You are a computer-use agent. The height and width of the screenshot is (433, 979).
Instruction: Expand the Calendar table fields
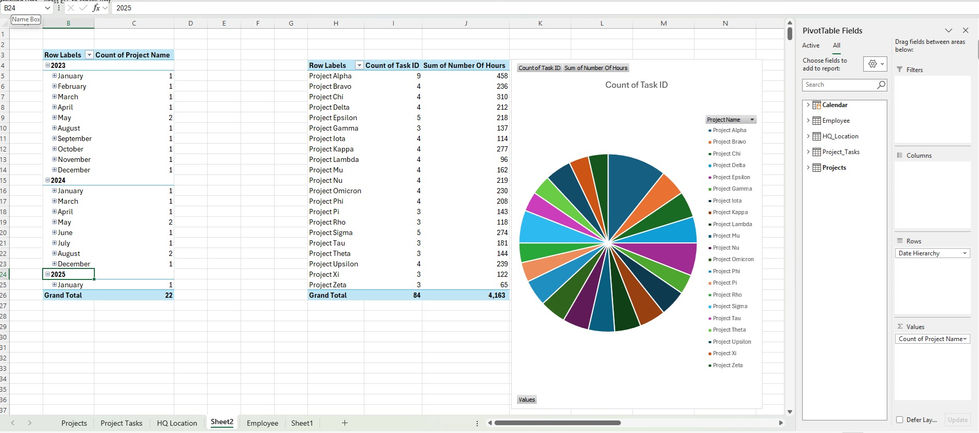(x=808, y=105)
